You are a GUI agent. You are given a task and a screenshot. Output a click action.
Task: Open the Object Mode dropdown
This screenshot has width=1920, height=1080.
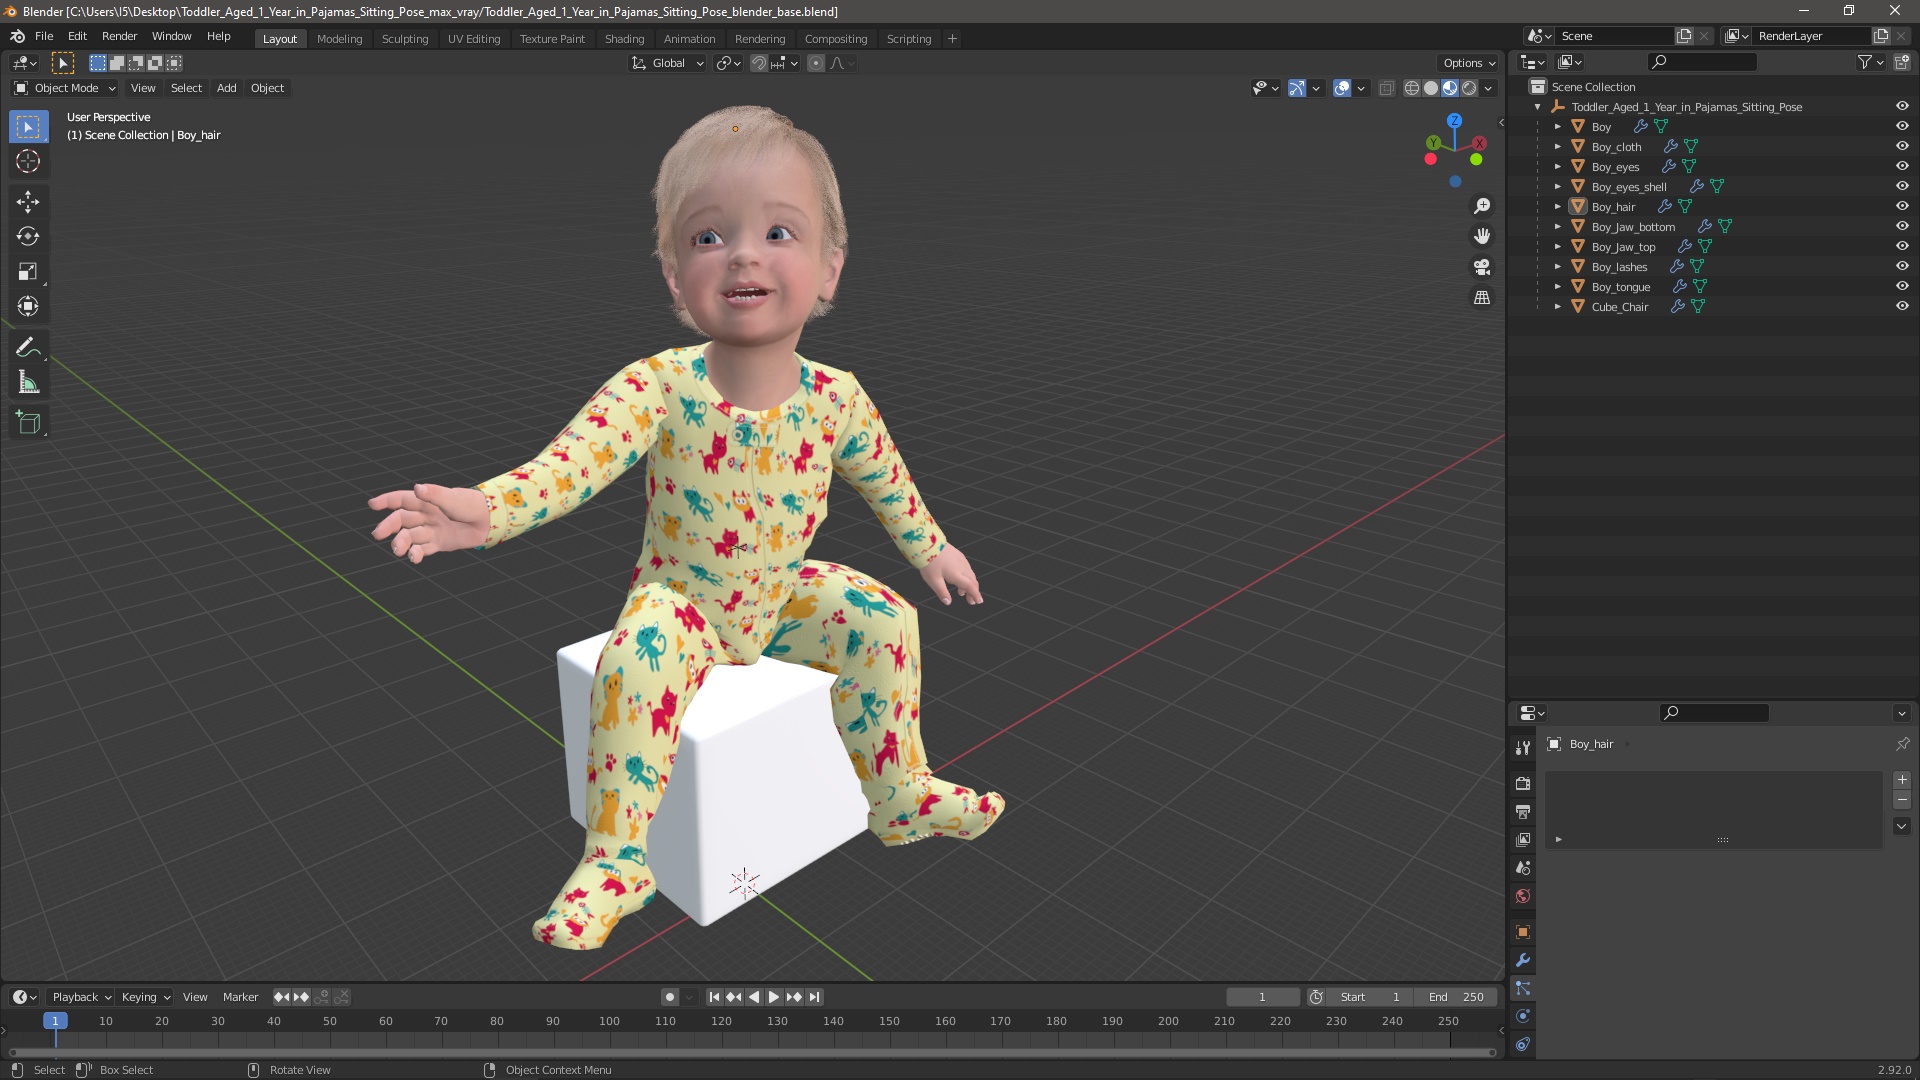65,88
